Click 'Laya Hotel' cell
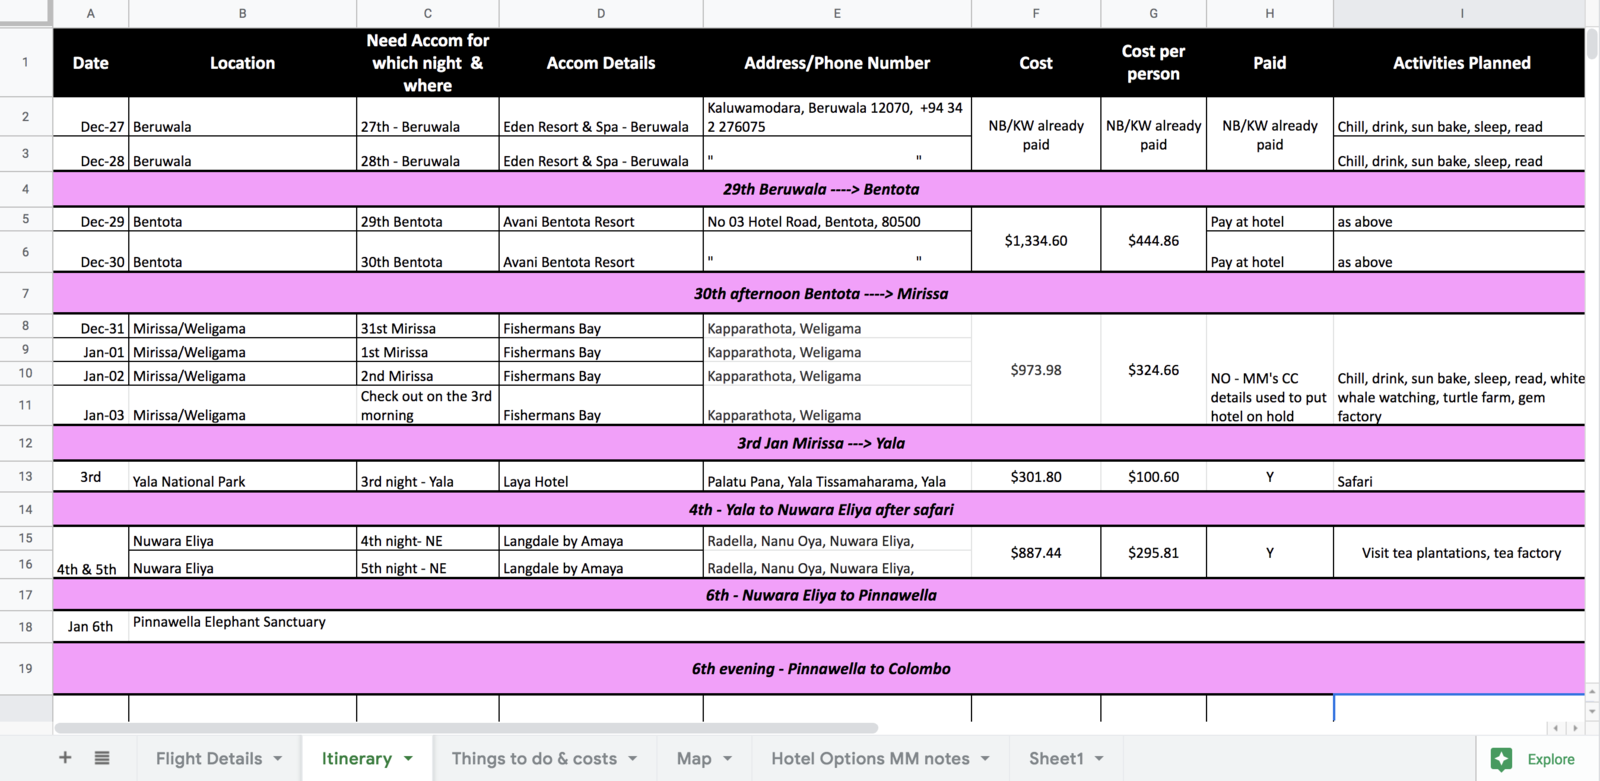1600x781 pixels. [x=601, y=476]
